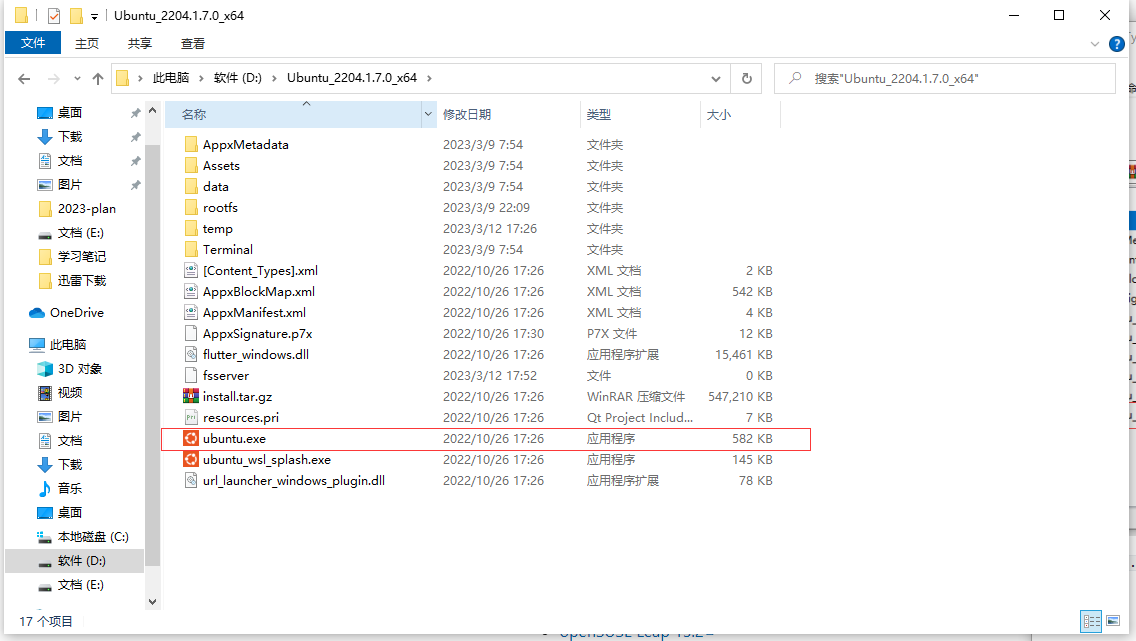Select the fsserver file name
The image size is (1136, 641).
tap(226, 375)
